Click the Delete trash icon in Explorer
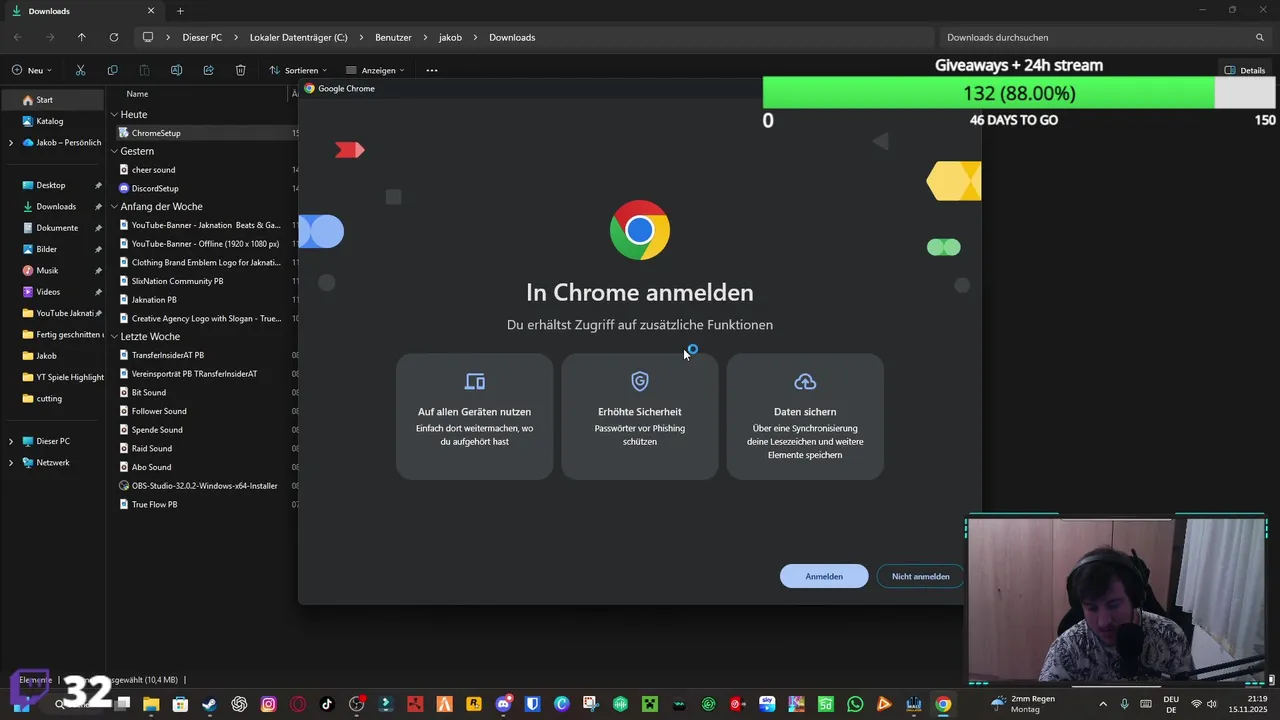Screen dimensions: 1280x720 pyautogui.click(x=241, y=70)
